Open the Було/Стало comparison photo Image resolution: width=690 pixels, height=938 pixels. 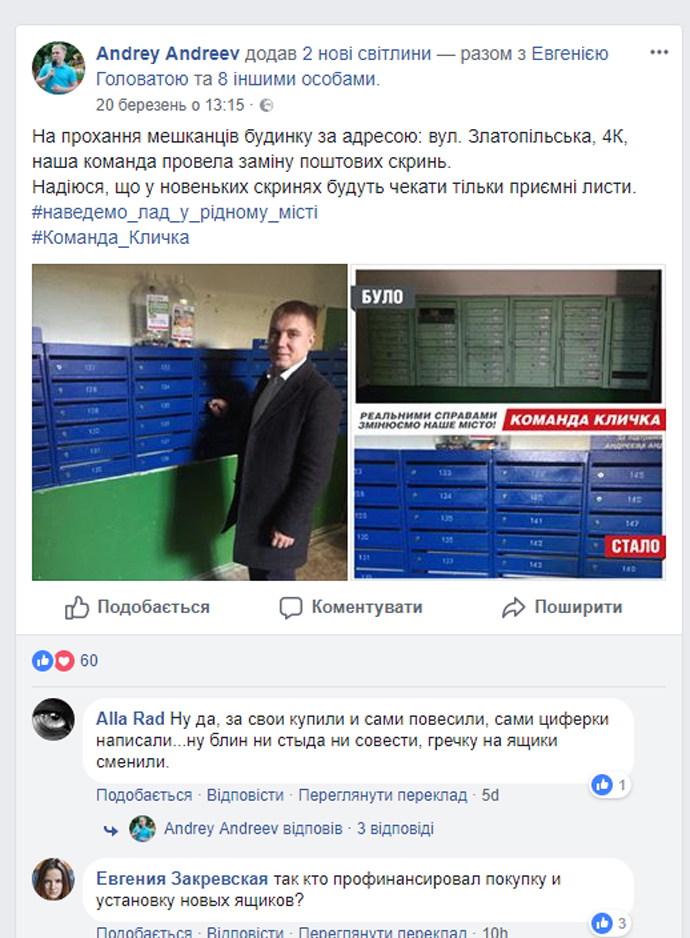pos(508,422)
